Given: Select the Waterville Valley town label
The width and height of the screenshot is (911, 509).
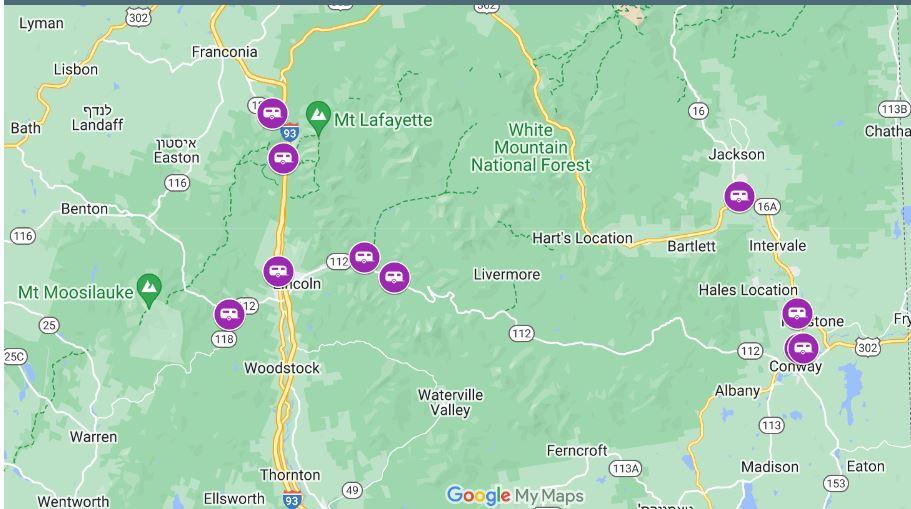Looking at the screenshot, I should point(450,402).
